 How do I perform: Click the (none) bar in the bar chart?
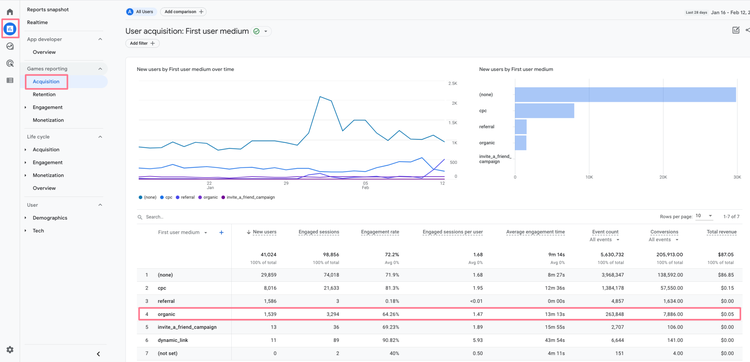[x=625, y=95]
